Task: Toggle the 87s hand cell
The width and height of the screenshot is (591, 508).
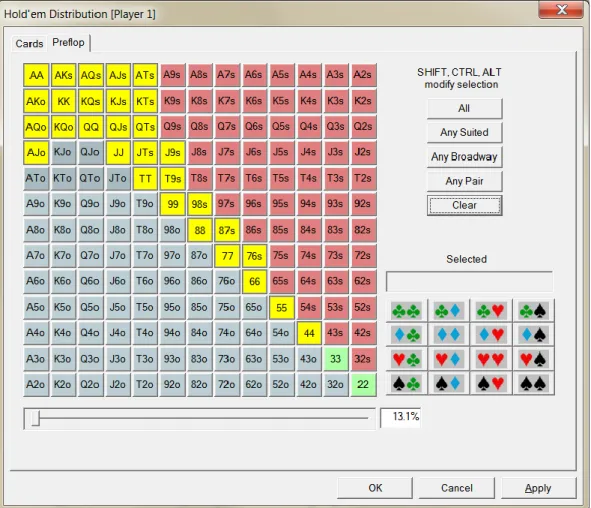Action: (227, 230)
